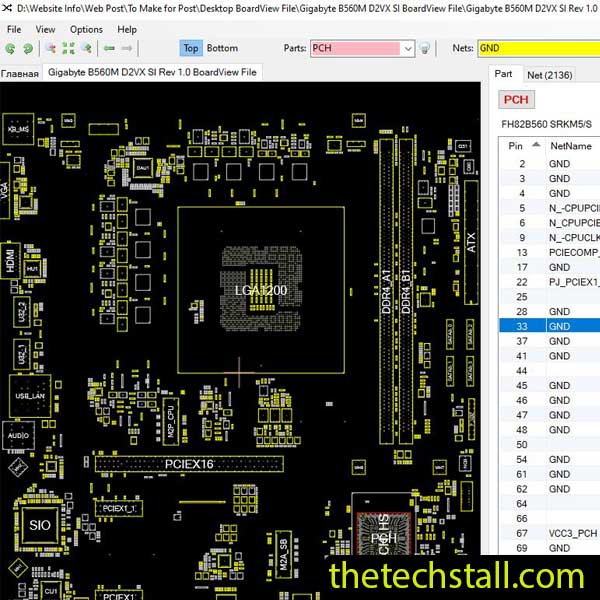Screen dimensions: 600x600
Task: Click the app icon in title bar
Action: click(7, 7)
